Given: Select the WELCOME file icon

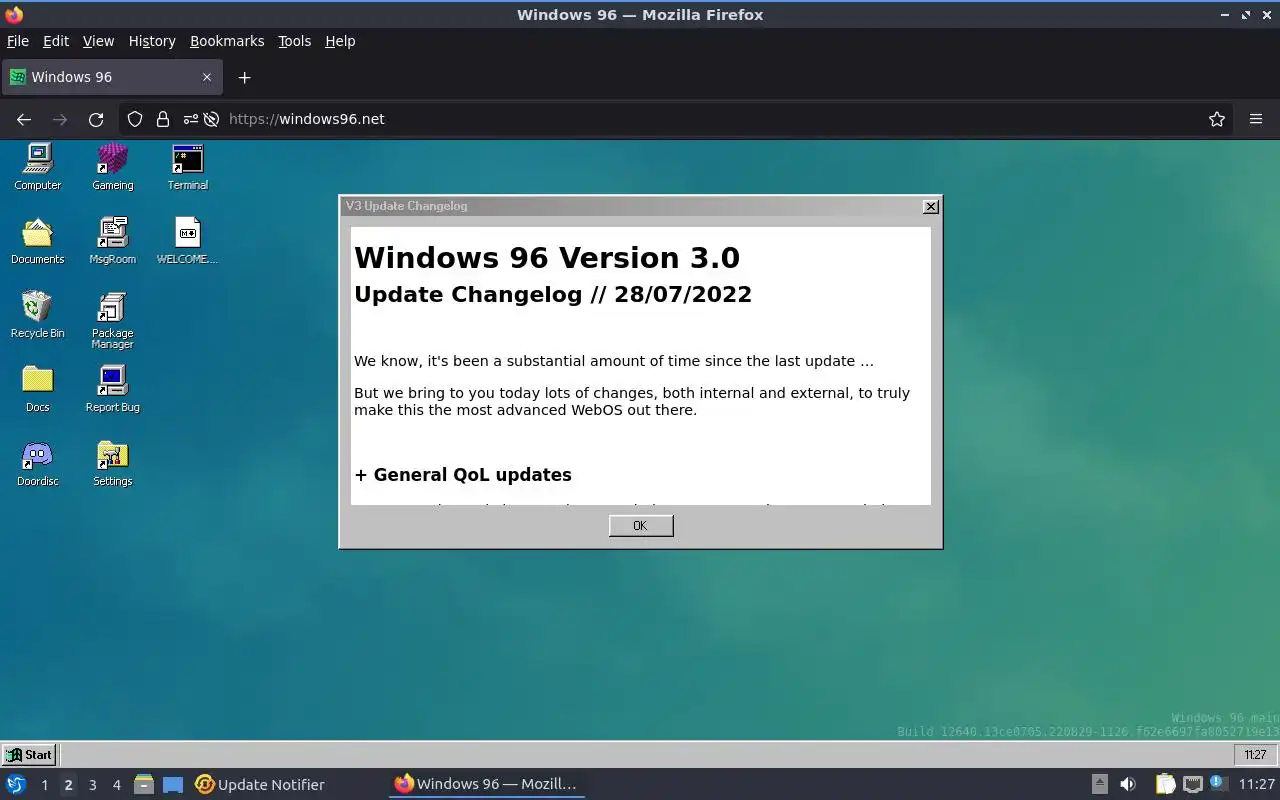Looking at the screenshot, I should click(187, 241).
